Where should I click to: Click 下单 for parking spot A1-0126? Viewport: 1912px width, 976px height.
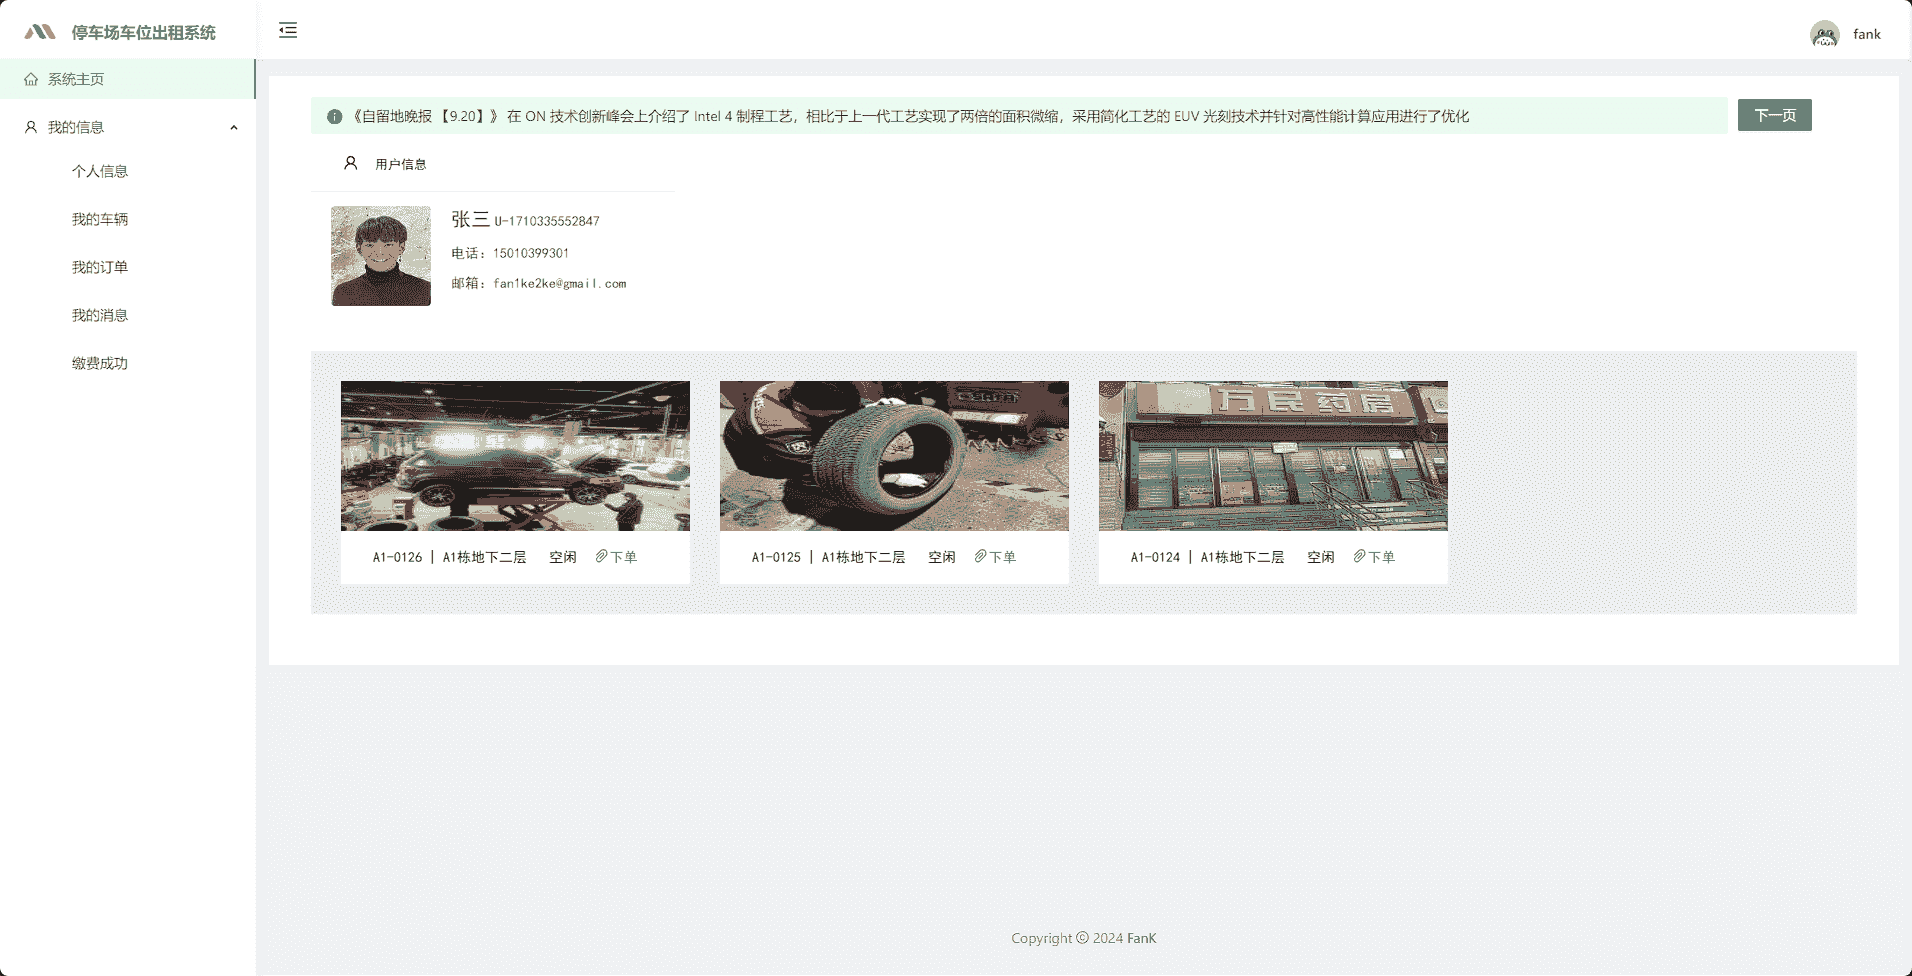624,557
